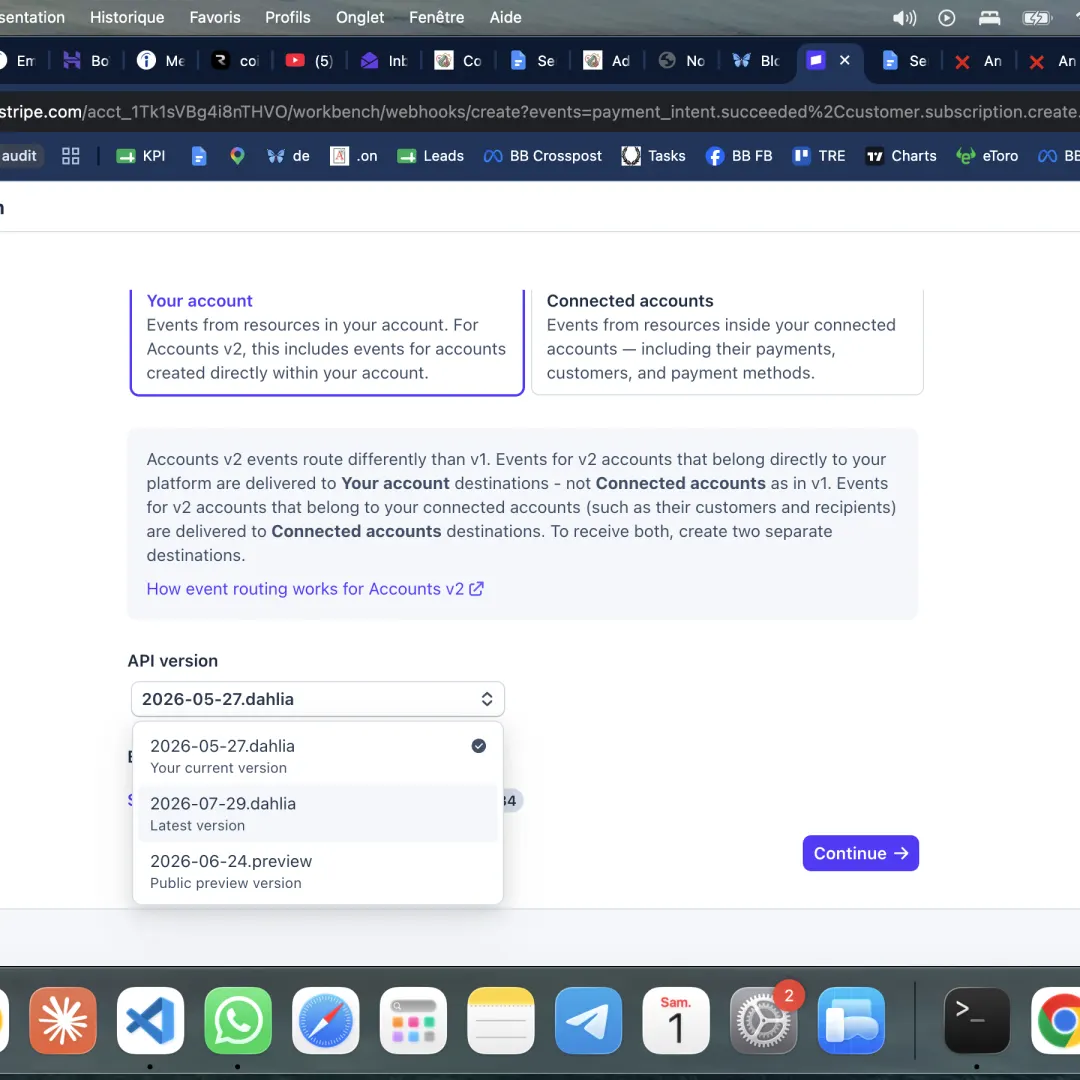This screenshot has height=1080, width=1080.
Task: Click the Stripe URL address bar
Action: pyautogui.click(x=540, y=112)
